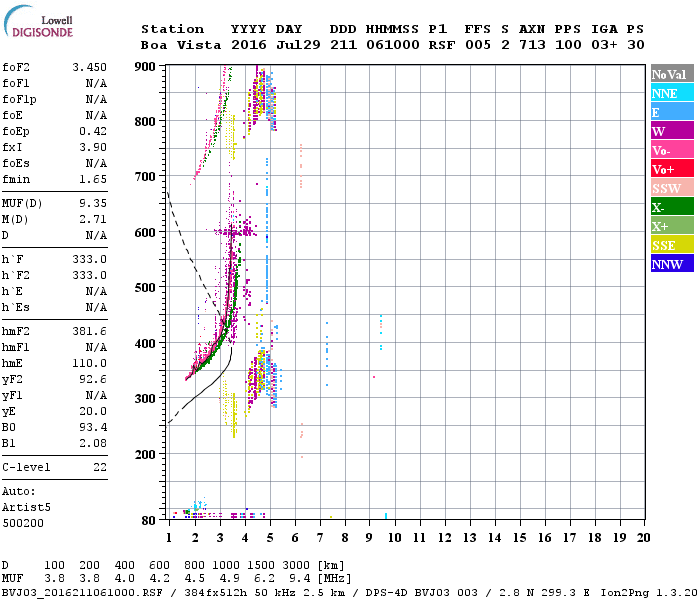Image resolution: width=700 pixels, height=600 pixels.
Task: Click the Jul29 date in header
Action: (298, 45)
